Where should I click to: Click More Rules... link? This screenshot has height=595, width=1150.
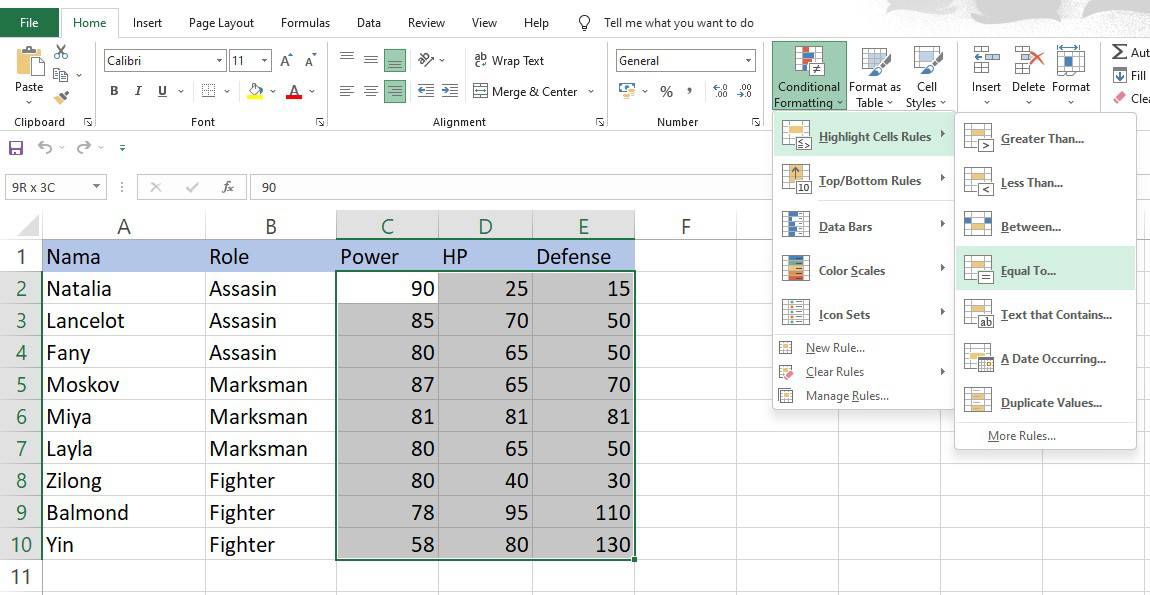pos(1022,436)
